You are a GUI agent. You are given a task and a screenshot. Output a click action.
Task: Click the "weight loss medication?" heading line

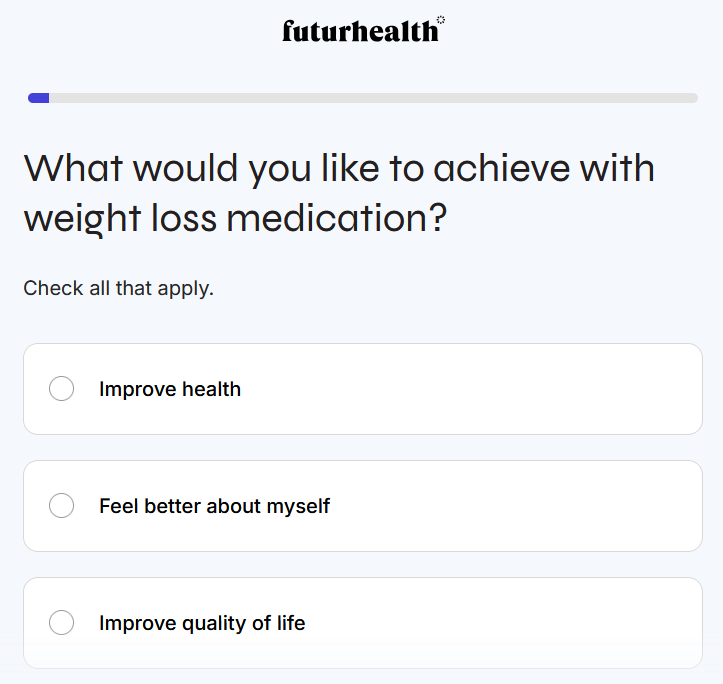pos(235,219)
